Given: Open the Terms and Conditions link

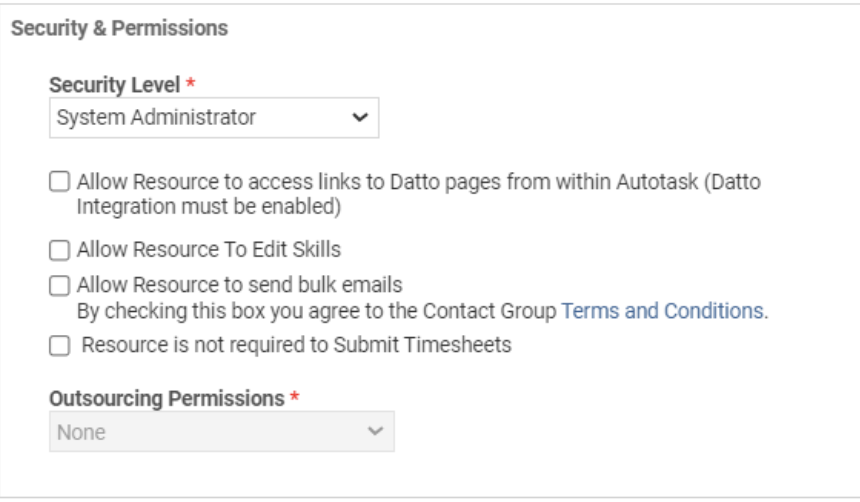Looking at the screenshot, I should point(663,311).
